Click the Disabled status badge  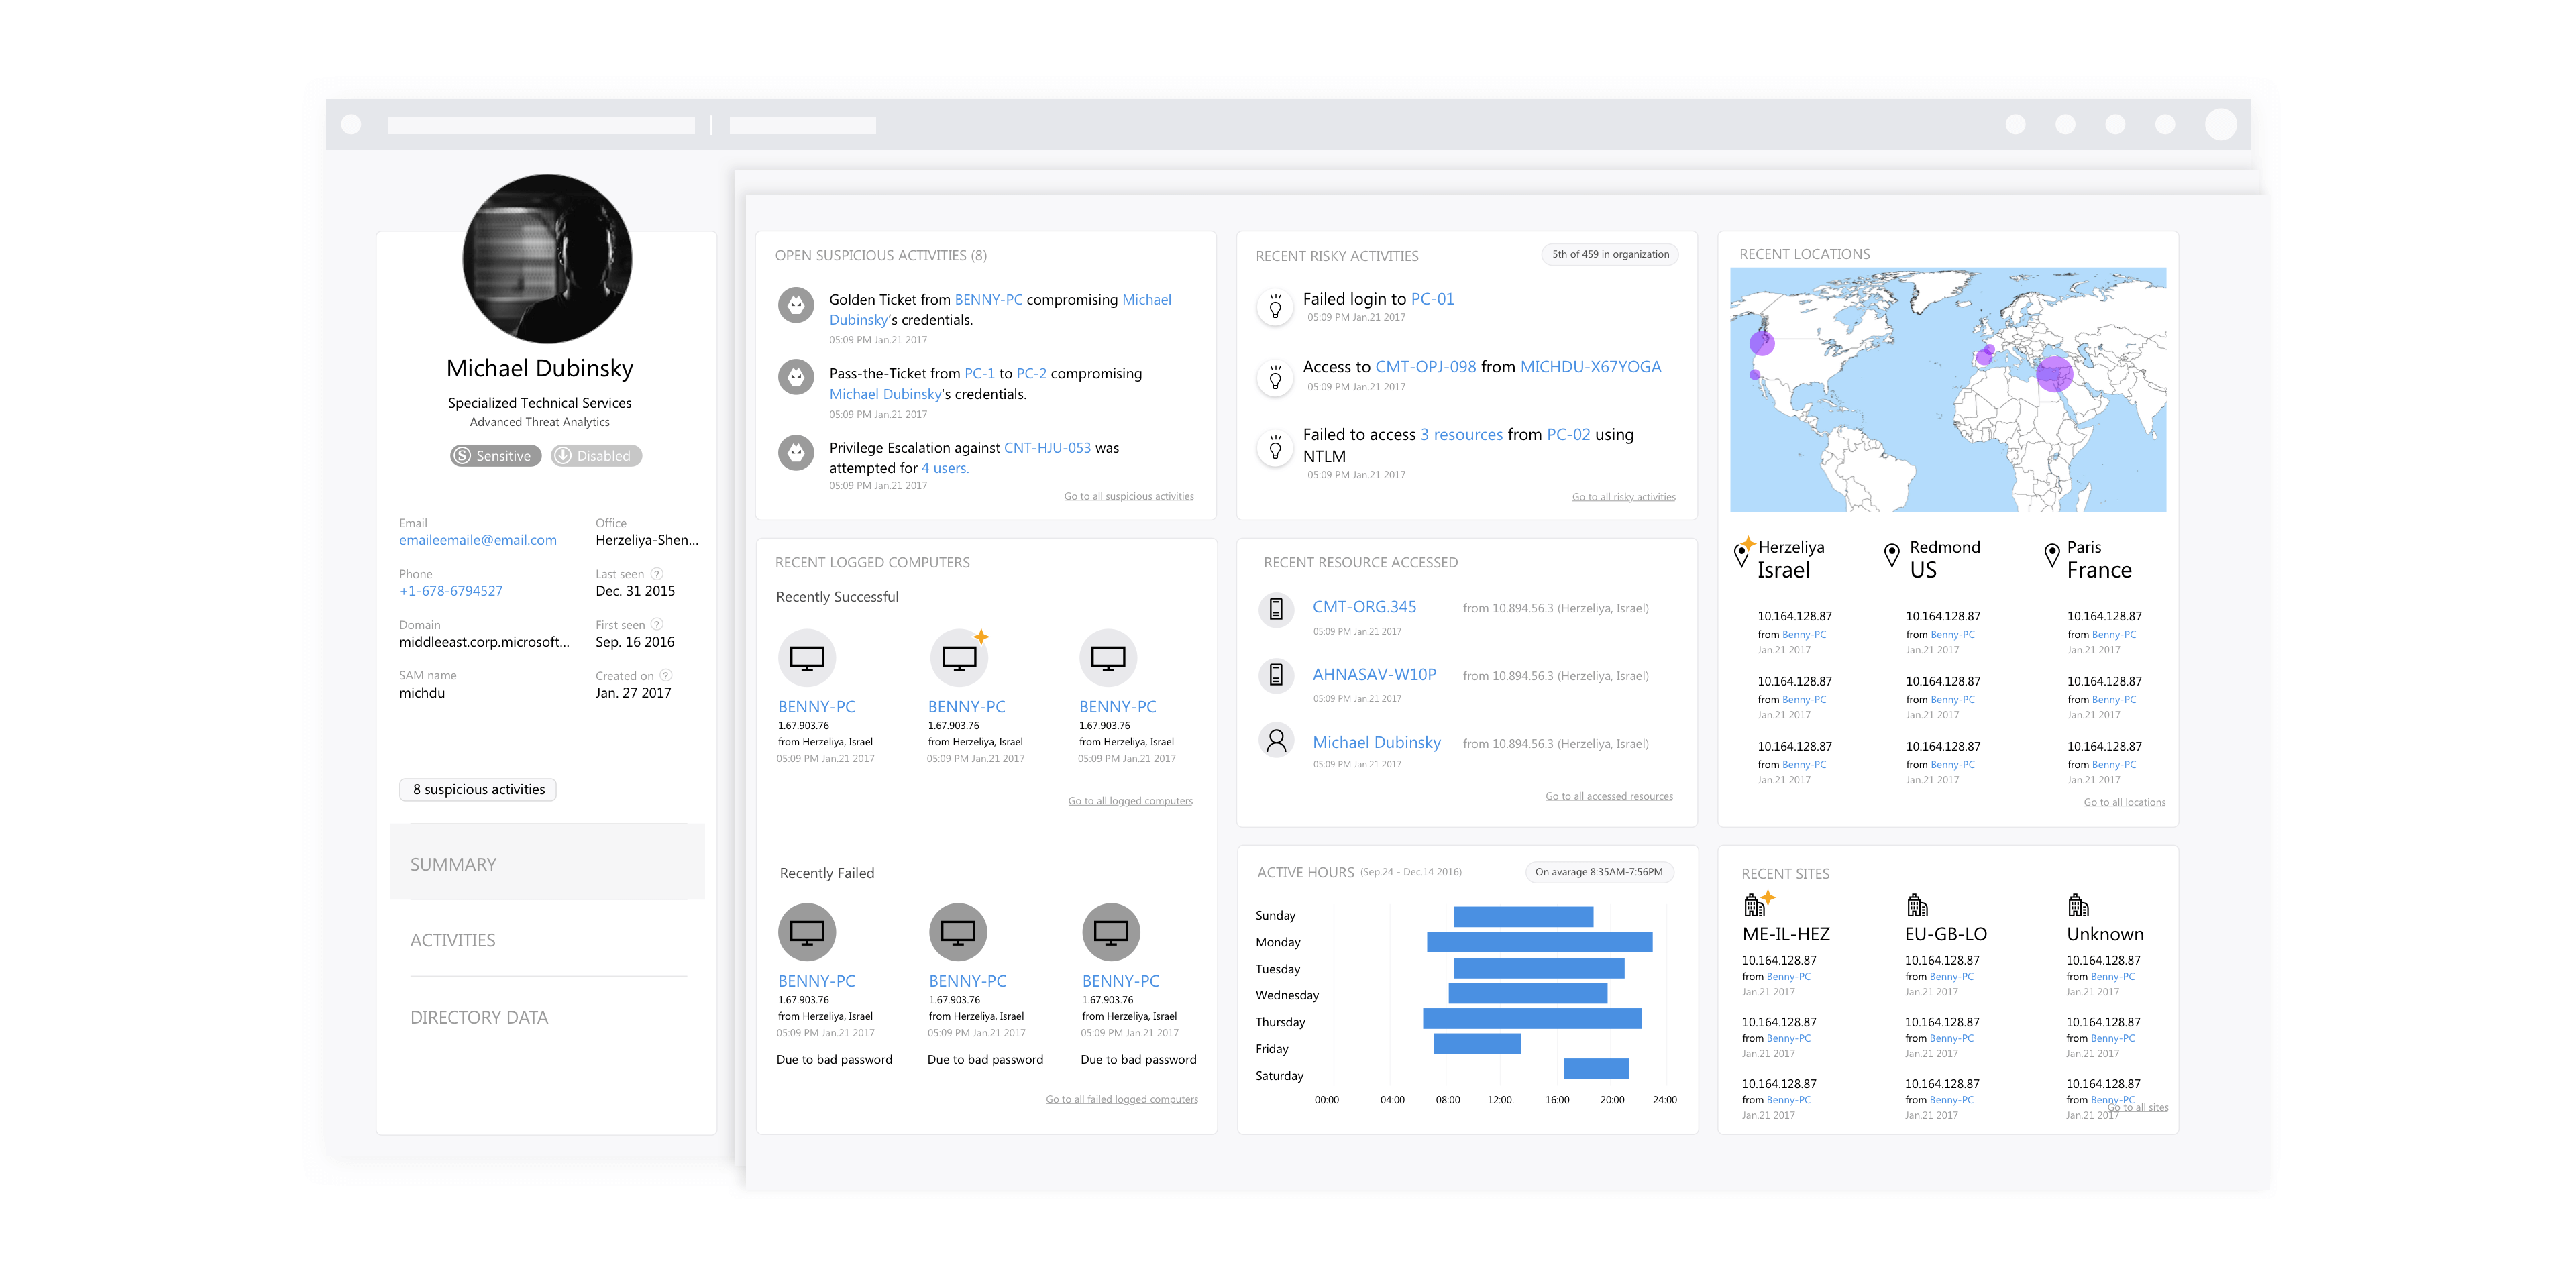coord(596,456)
